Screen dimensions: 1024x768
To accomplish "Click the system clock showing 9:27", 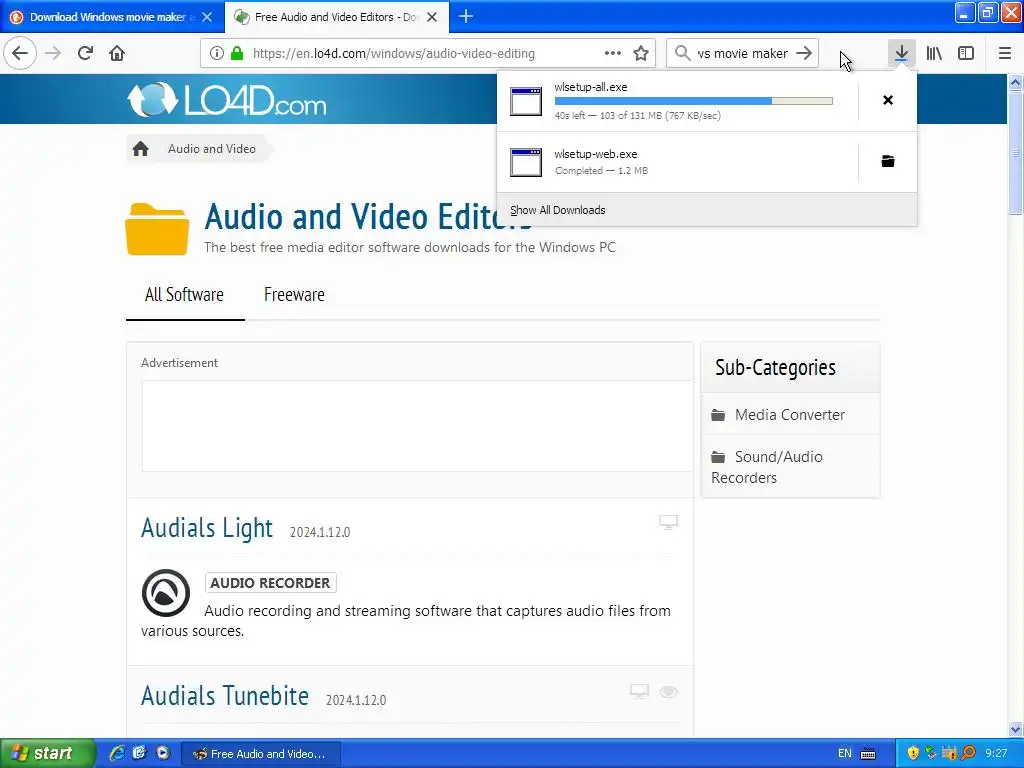I will 996,754.
